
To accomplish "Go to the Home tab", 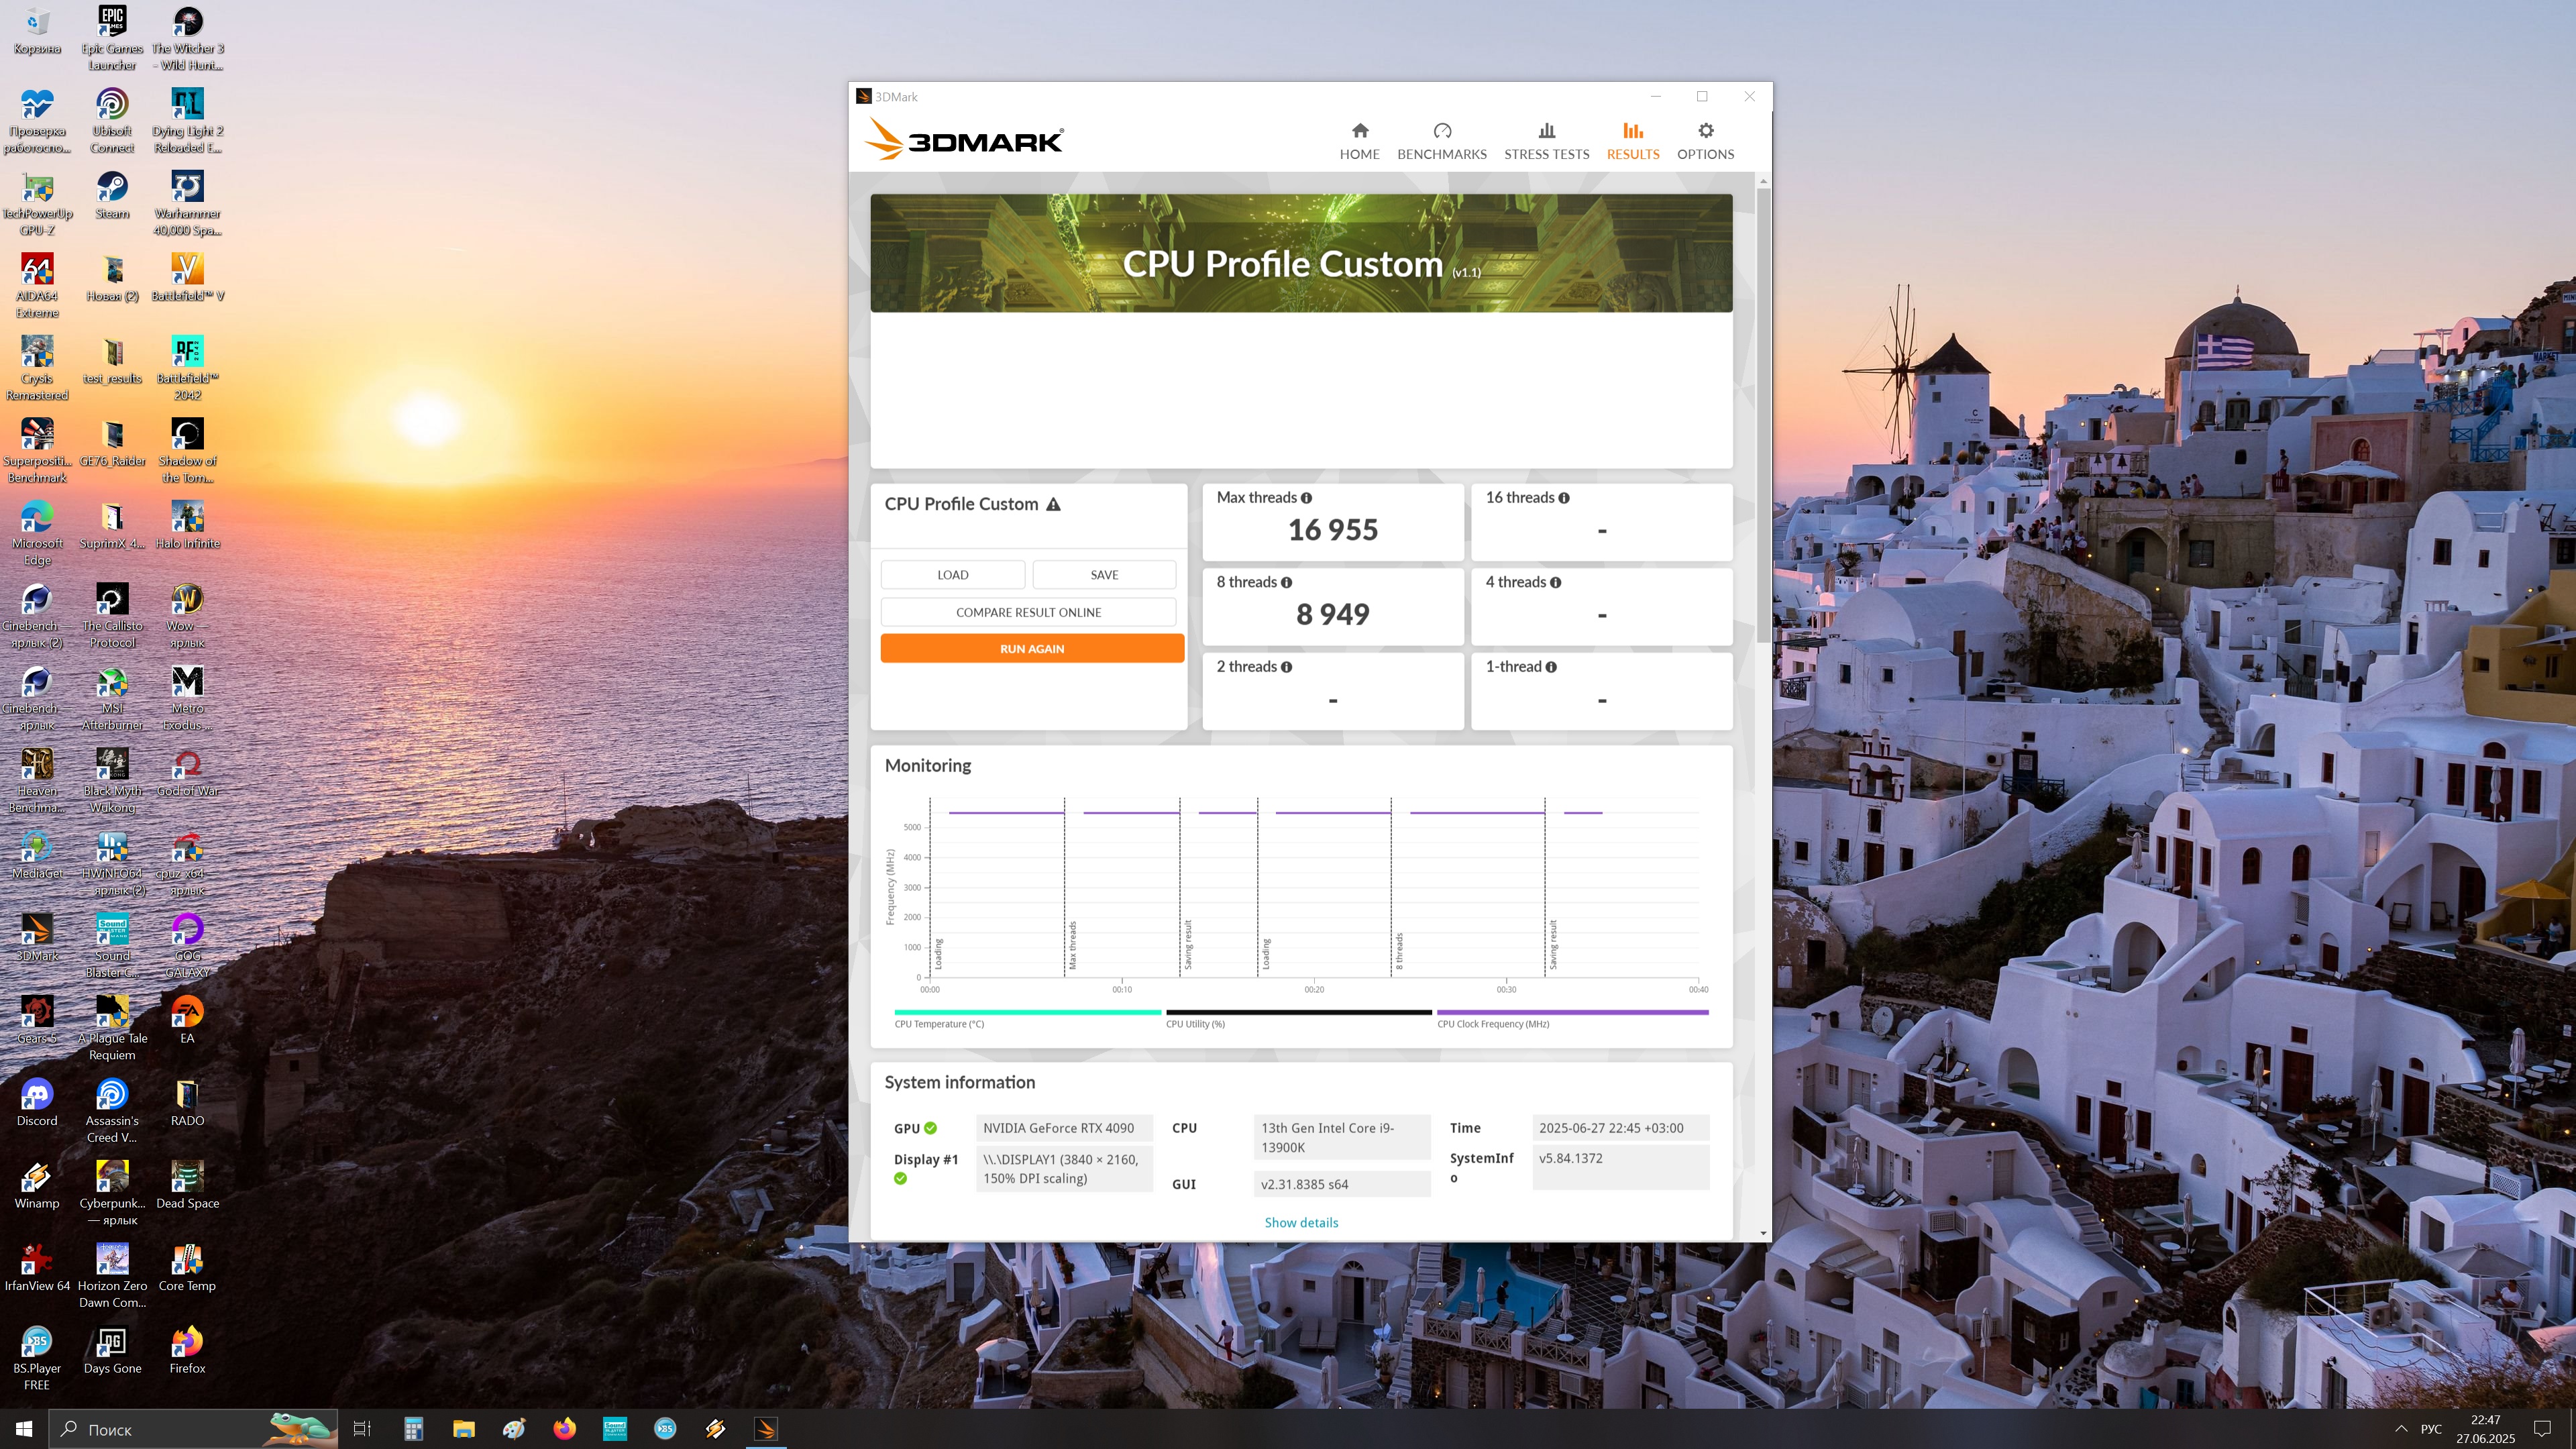I will [x=1359, y=140].
